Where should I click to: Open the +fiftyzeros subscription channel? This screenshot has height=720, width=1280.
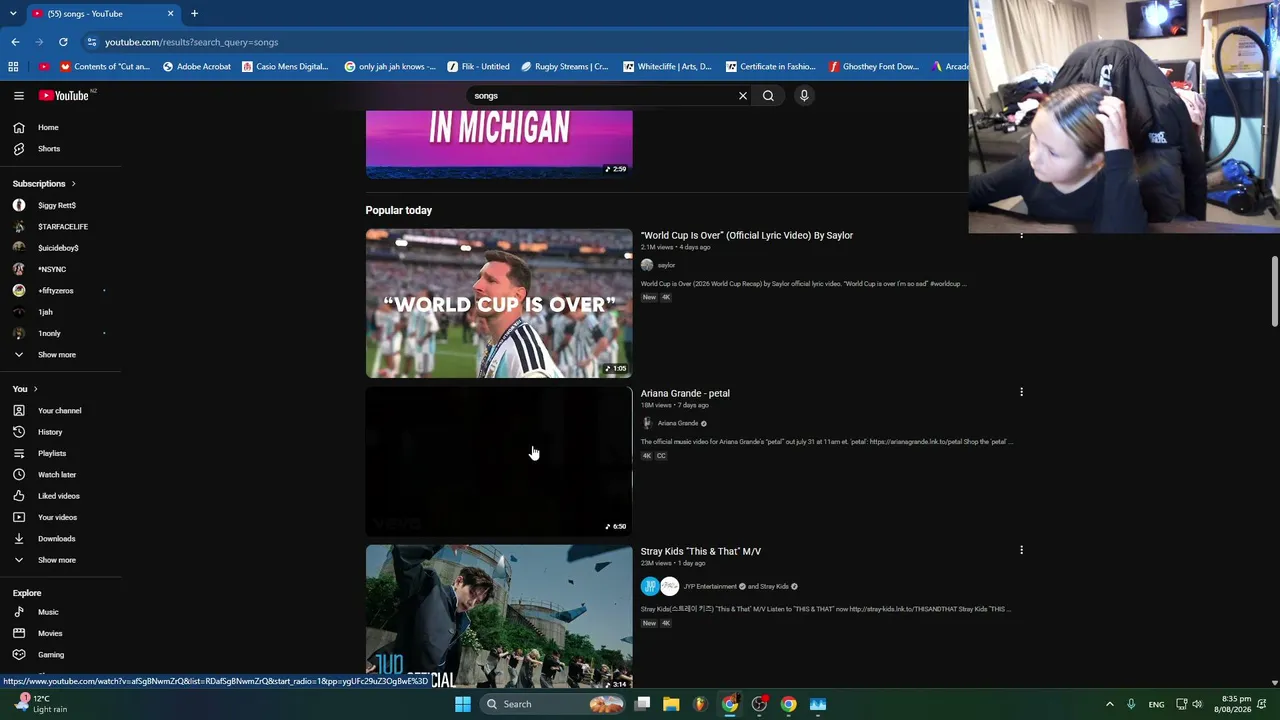[61, 291]
